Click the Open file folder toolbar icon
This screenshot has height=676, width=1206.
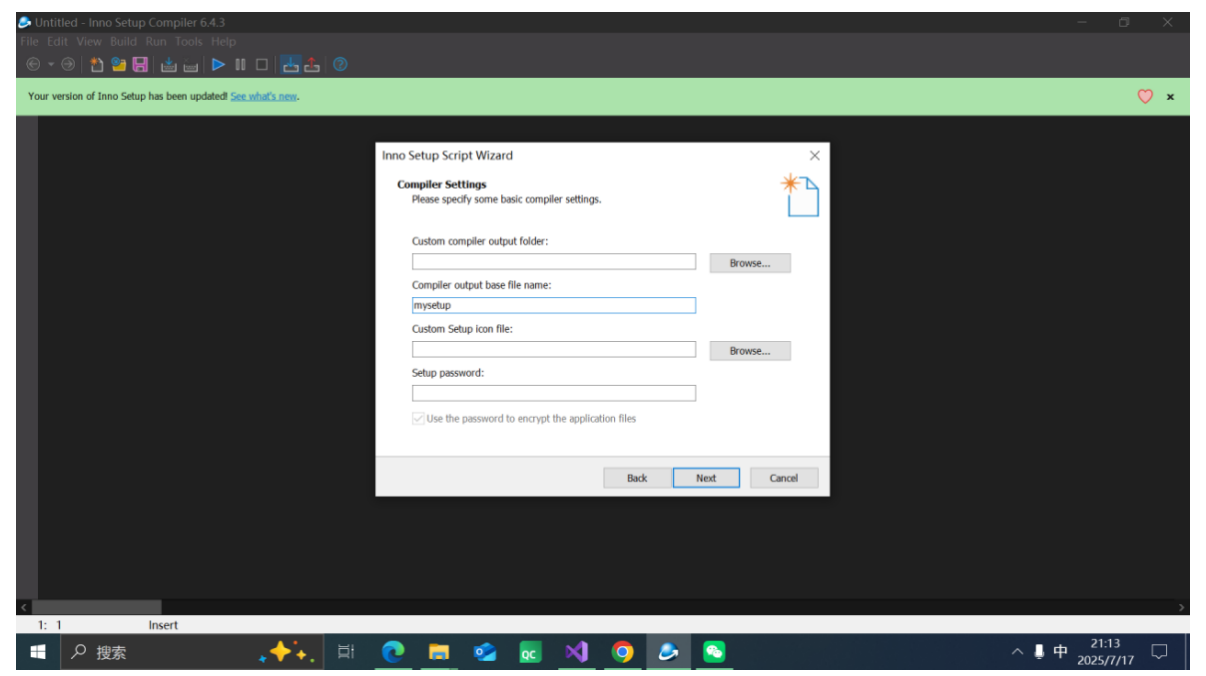119,64
